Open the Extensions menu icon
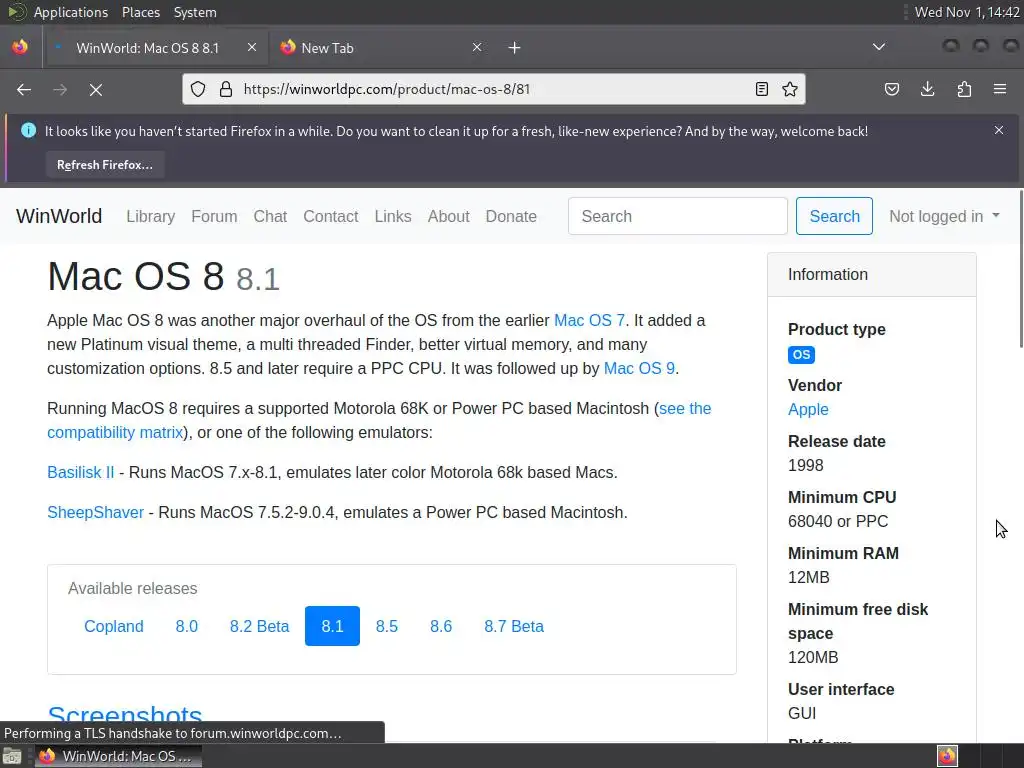The width and height of the screenshot is (1024, 768). [x=964, y=89]
